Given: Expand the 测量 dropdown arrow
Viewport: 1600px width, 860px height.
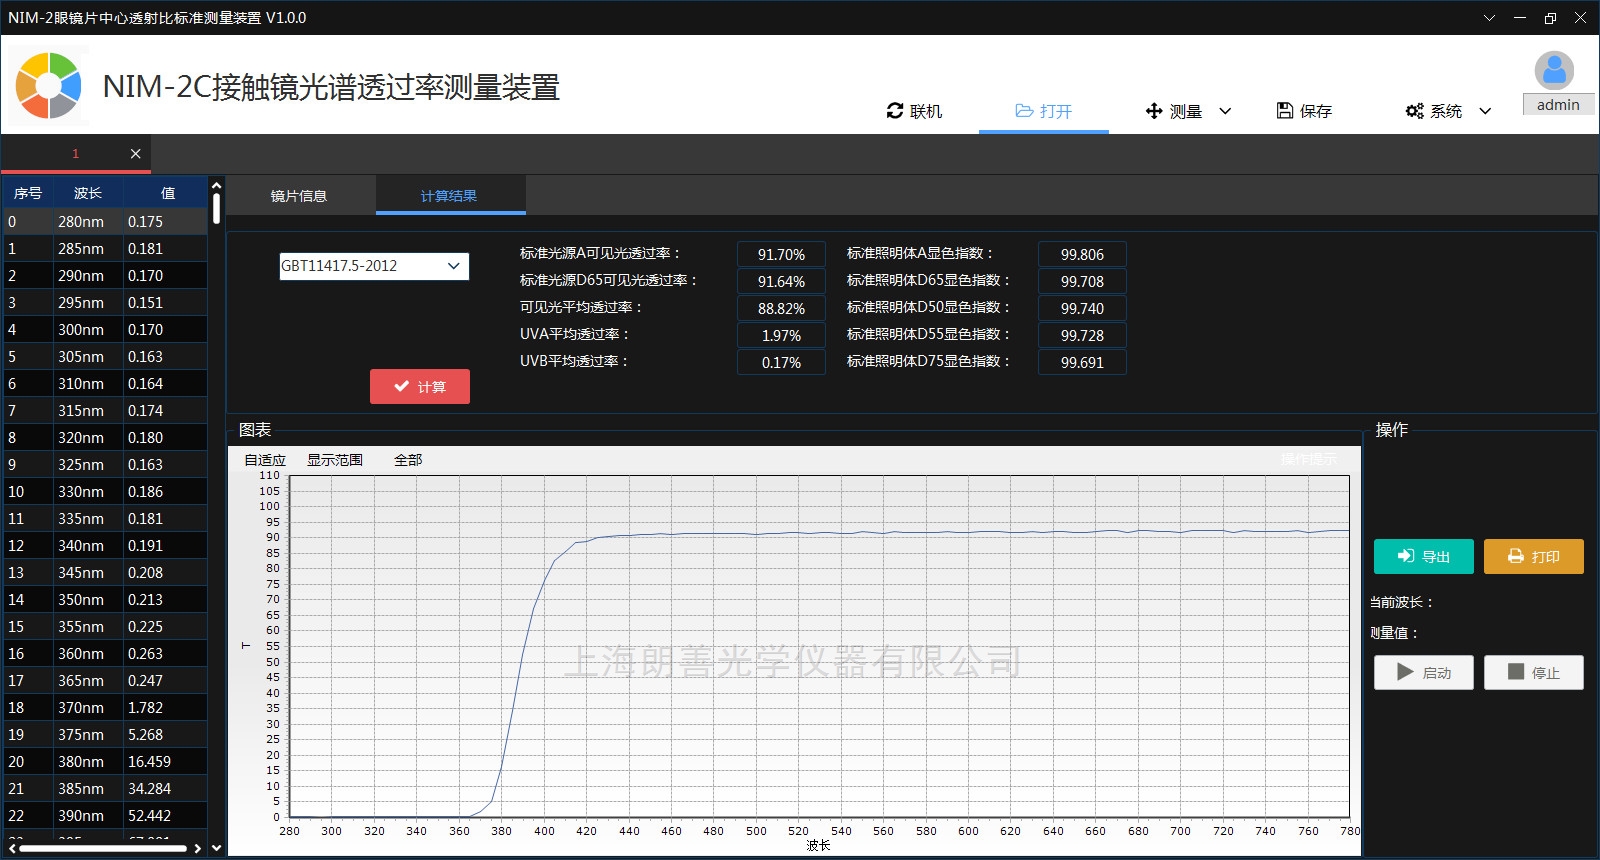Looking at the screenshot, I should (x=1225, y=111).
